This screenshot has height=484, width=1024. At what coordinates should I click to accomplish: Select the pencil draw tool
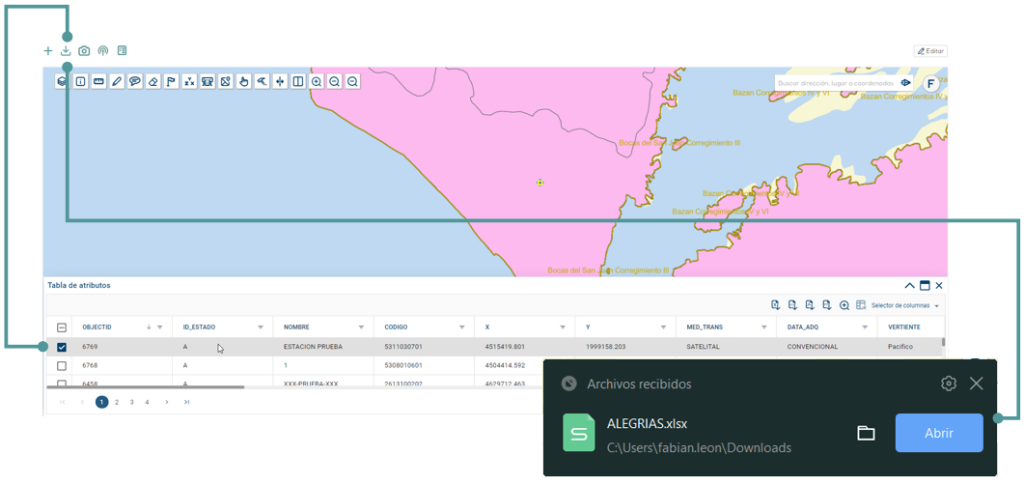pyautogui.click(x=117, y=82)
